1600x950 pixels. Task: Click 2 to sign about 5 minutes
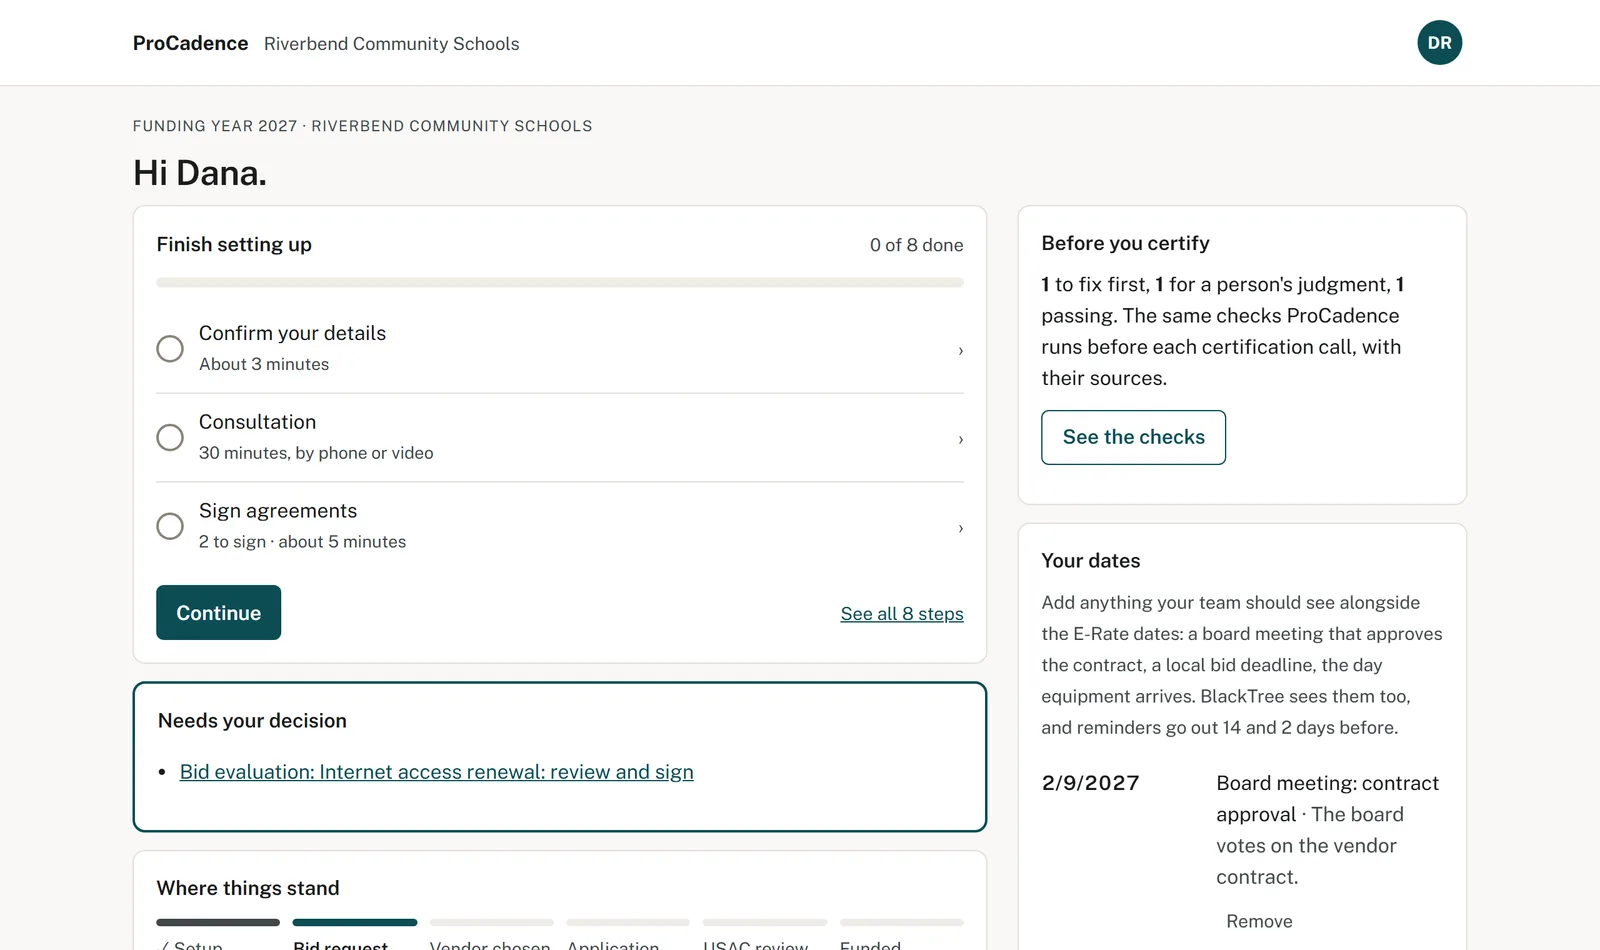pyautogui.click(x=302, y=542)
